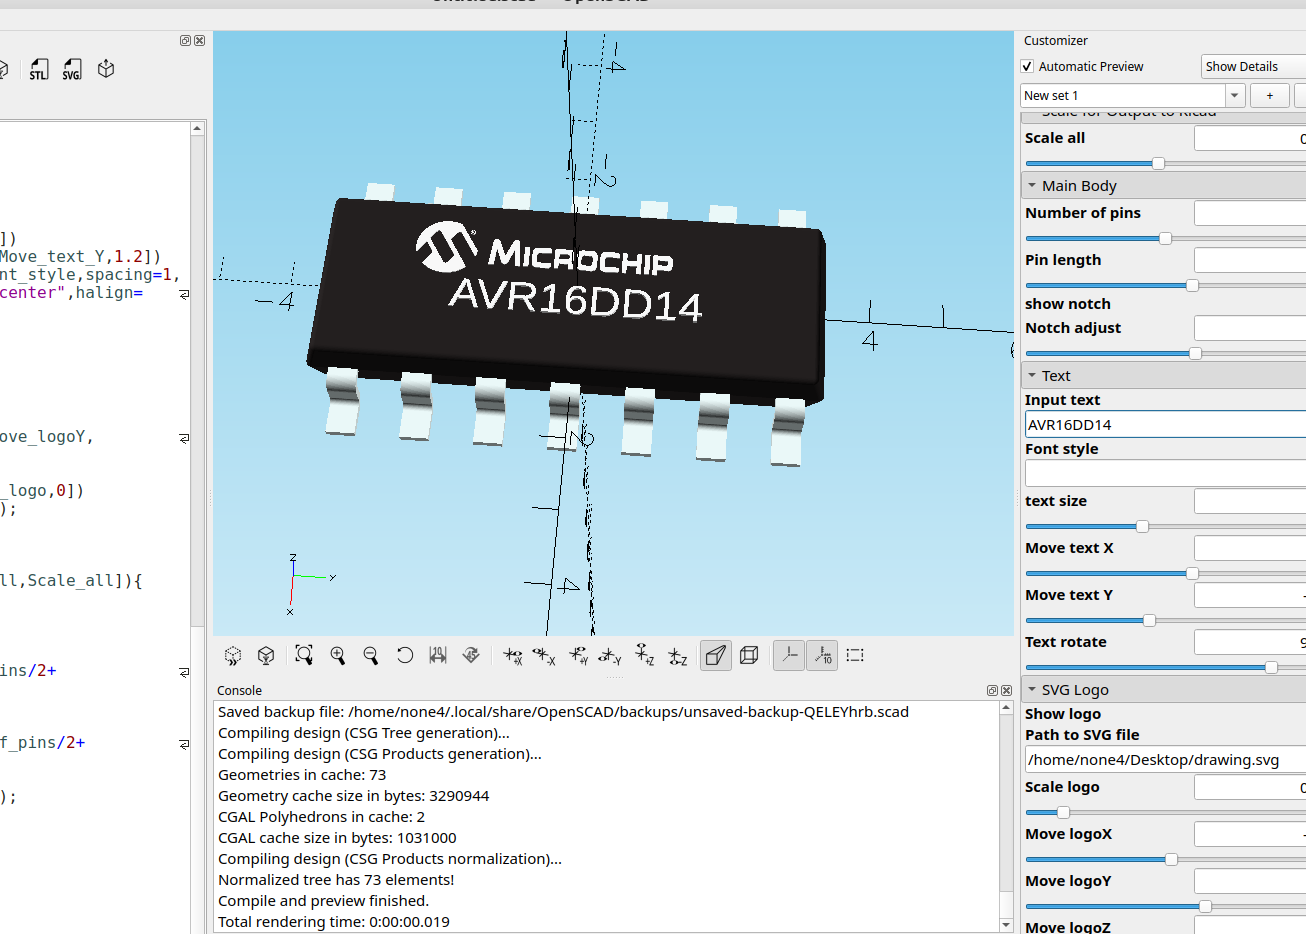The height and width of the screenshot is (934, 1306).
Task: Undock the Console panel
Action: [x=992, y=690]
